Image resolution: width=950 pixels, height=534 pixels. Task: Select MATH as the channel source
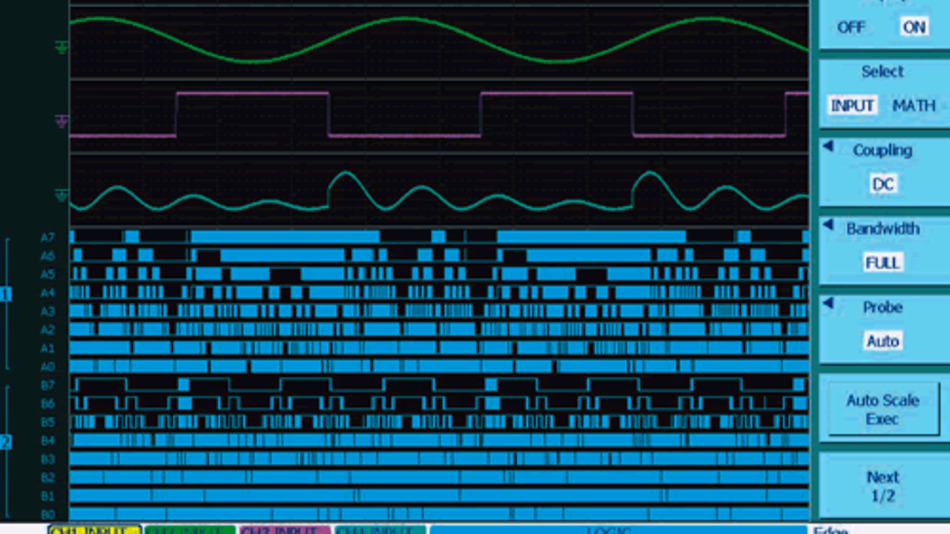pos(913,105)
